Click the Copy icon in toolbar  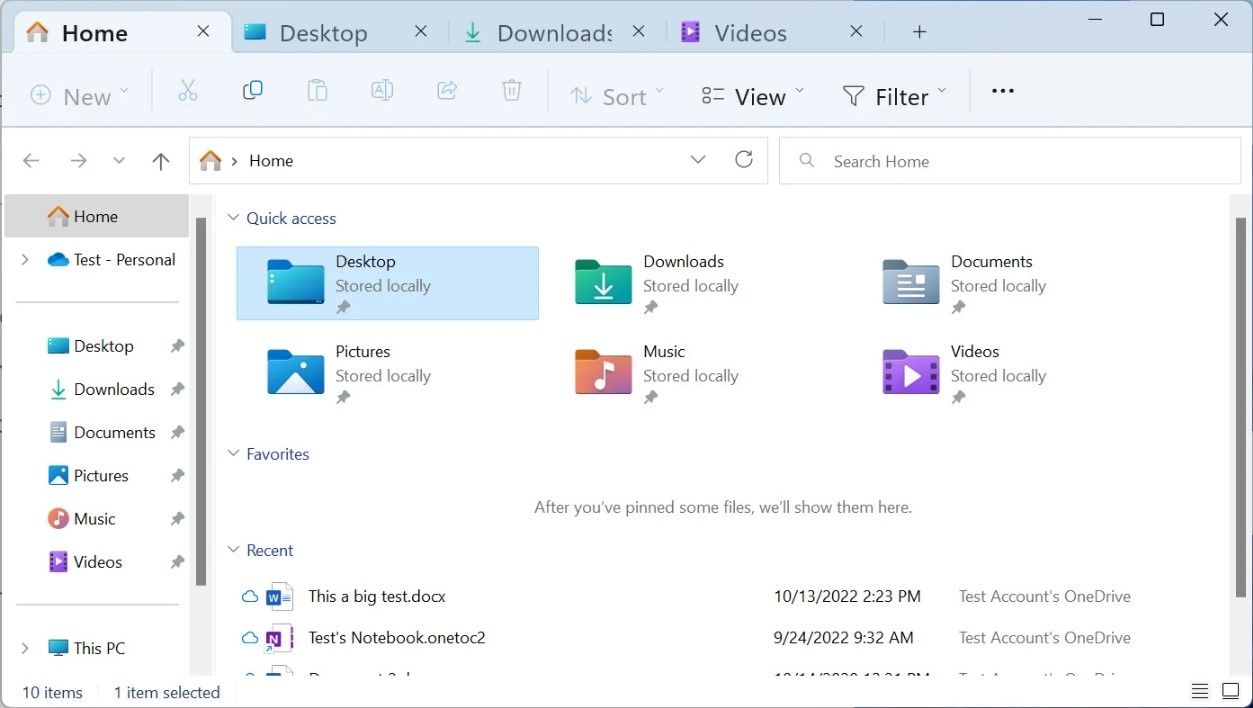point(253,91)
